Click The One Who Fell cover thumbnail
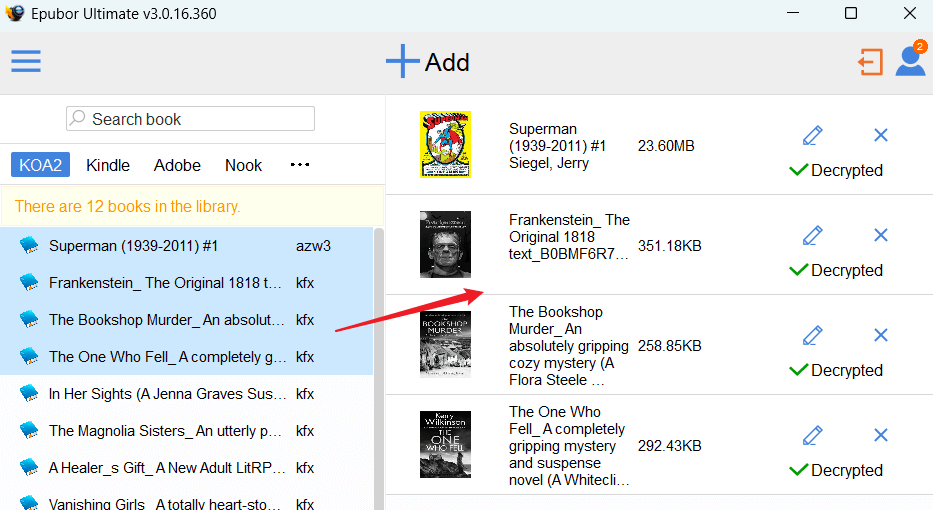Image resolution: width=933 pixels, height=510 pixels. point(445,444)
